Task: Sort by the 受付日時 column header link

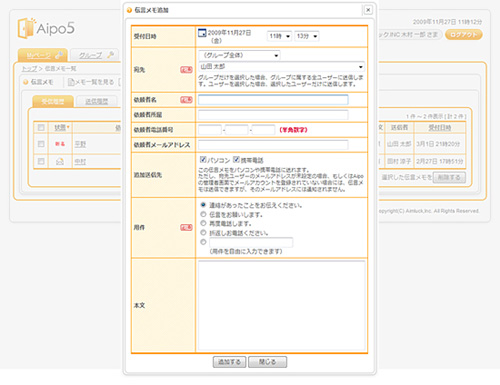Action: (440, 127)
